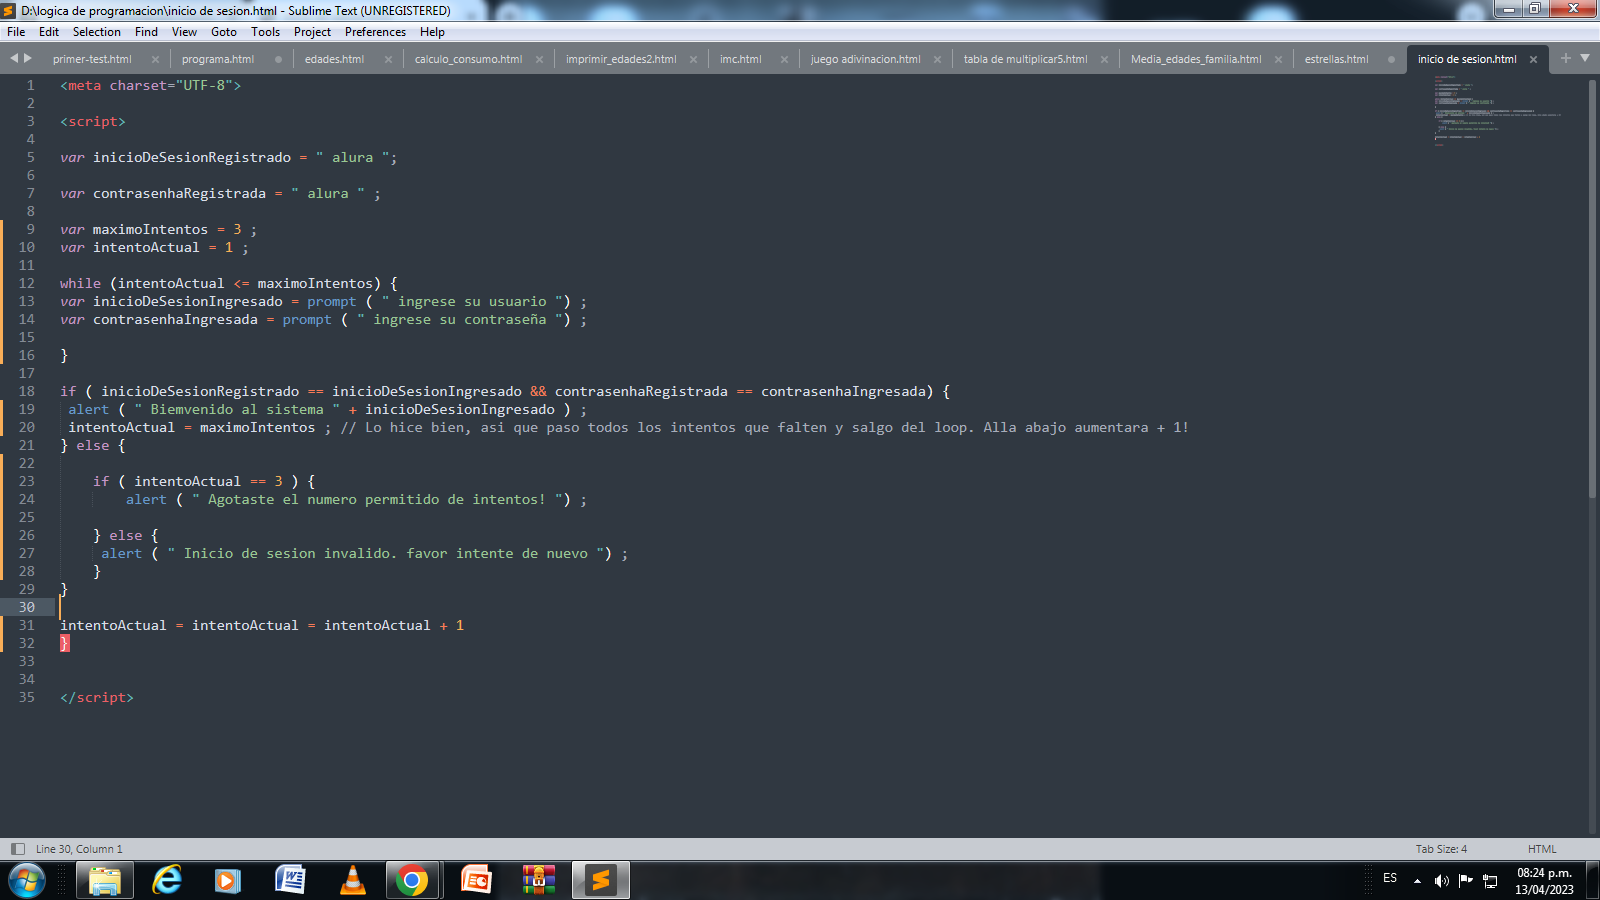
Task: Open the PowerPoint-style presentation app on the taskbar
Action: pyautogui.click(x=476, y=881)
